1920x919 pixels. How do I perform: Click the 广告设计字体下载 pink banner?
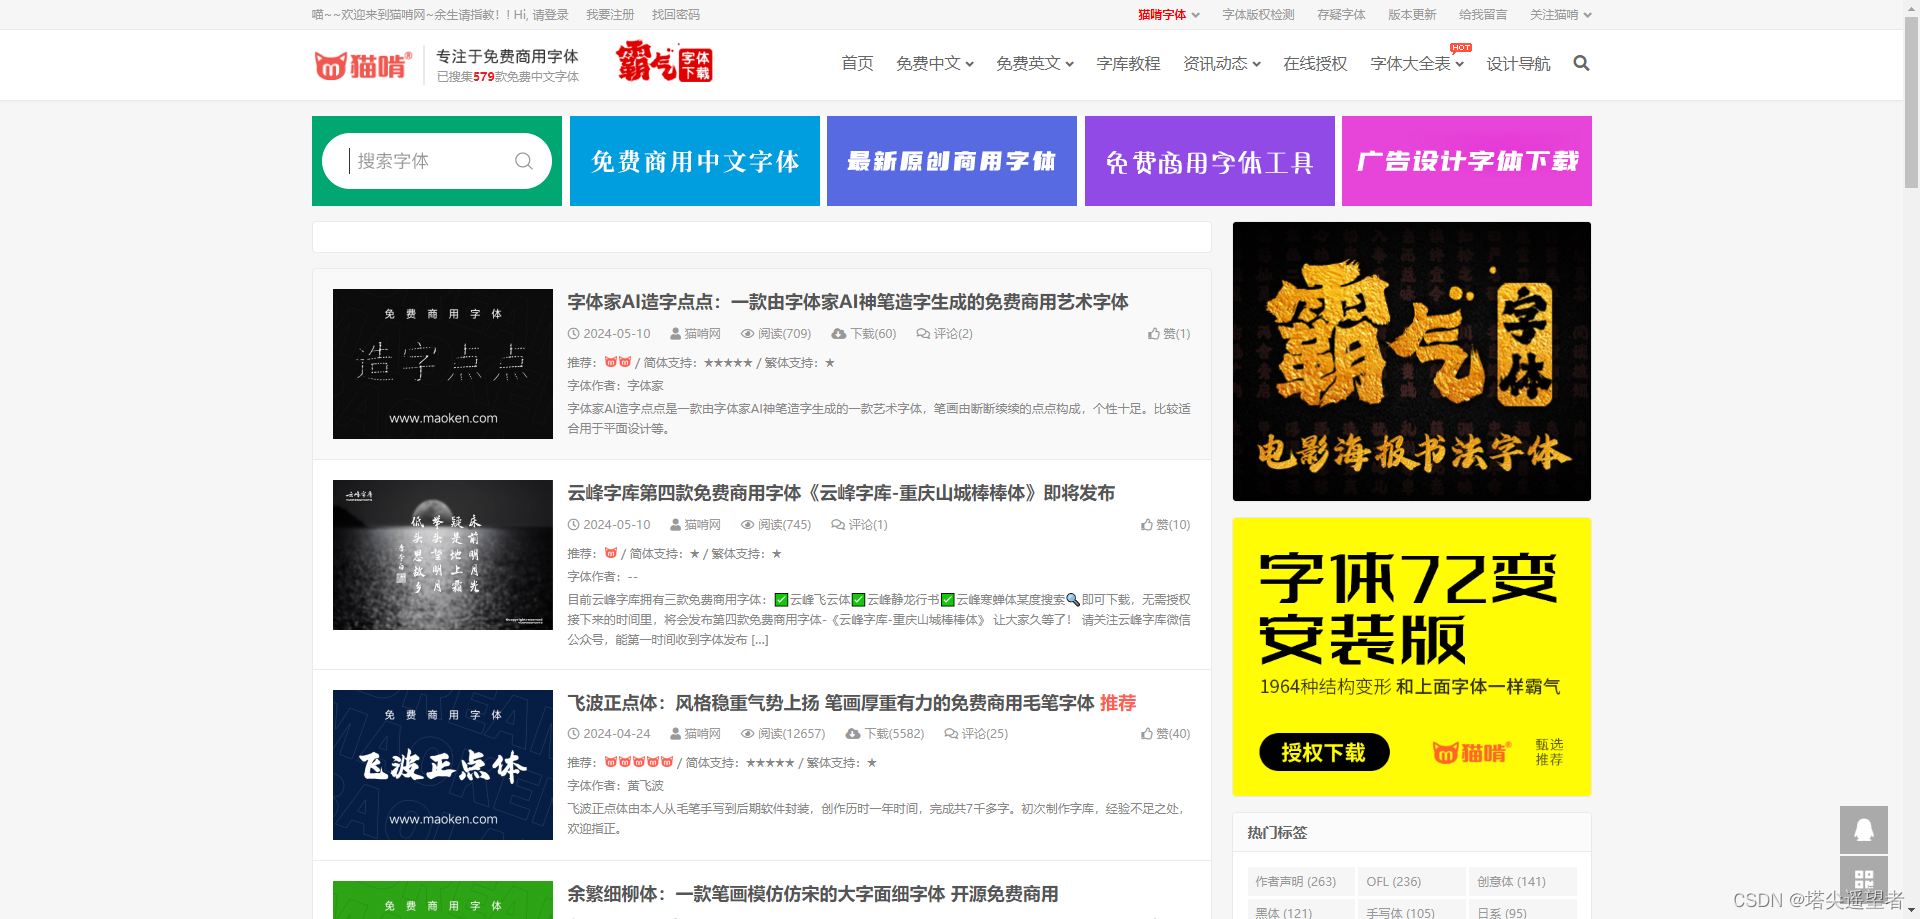[1467, 161]
